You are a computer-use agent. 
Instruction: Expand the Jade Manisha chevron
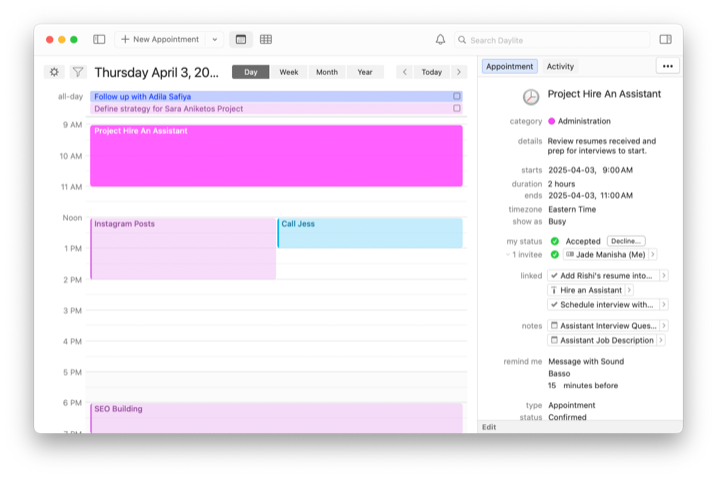tap(653, 255)
